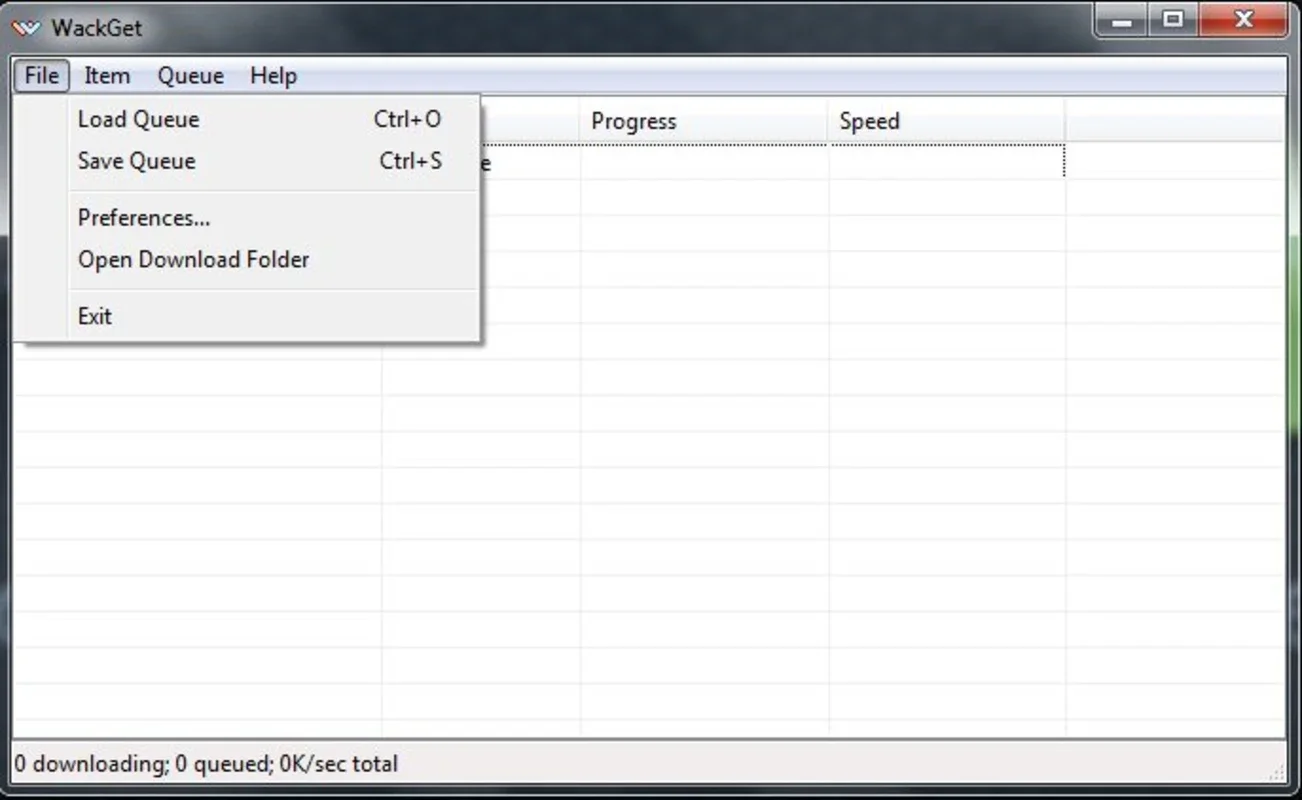Maximize the WackGet window

(x=1172, y=20)
